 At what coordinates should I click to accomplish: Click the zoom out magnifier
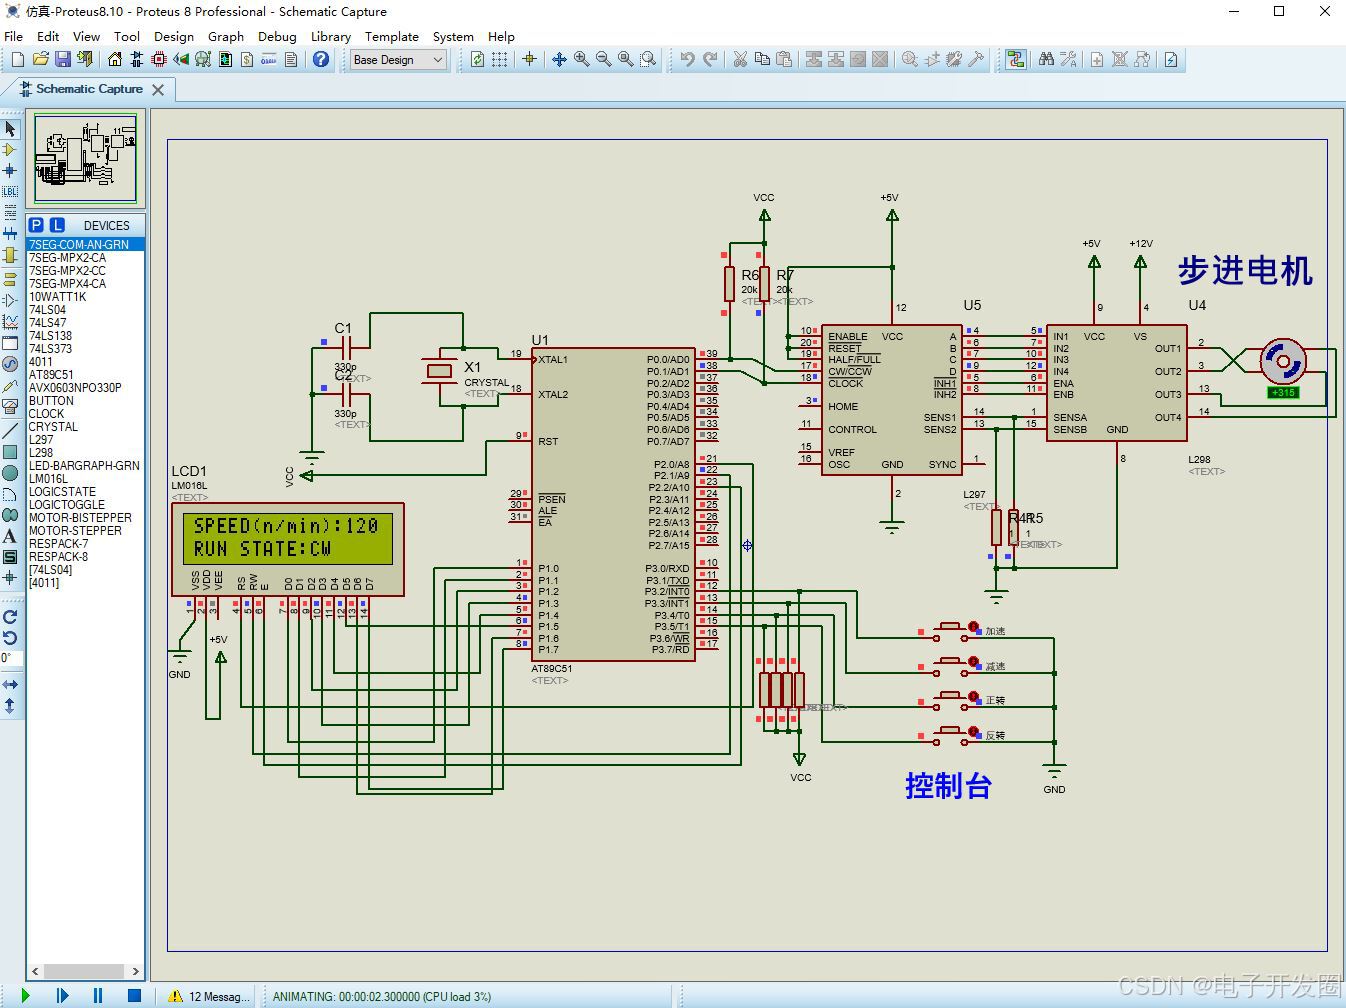point(603,60)
